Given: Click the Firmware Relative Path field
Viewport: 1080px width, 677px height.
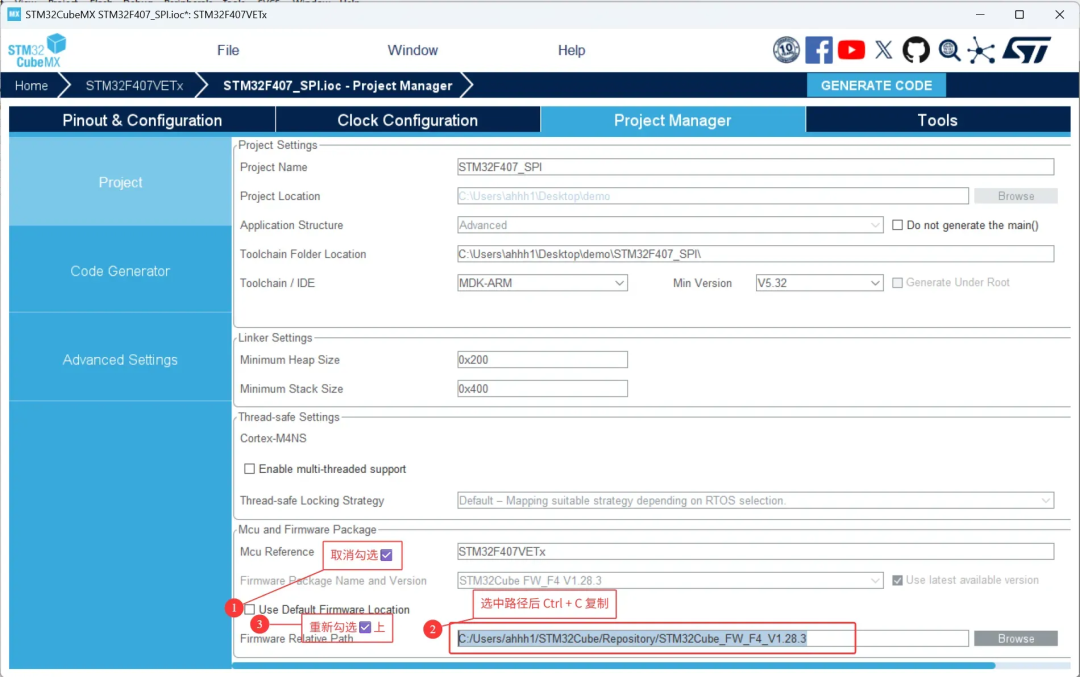Looking at the screenshot, I should [713, 638].
